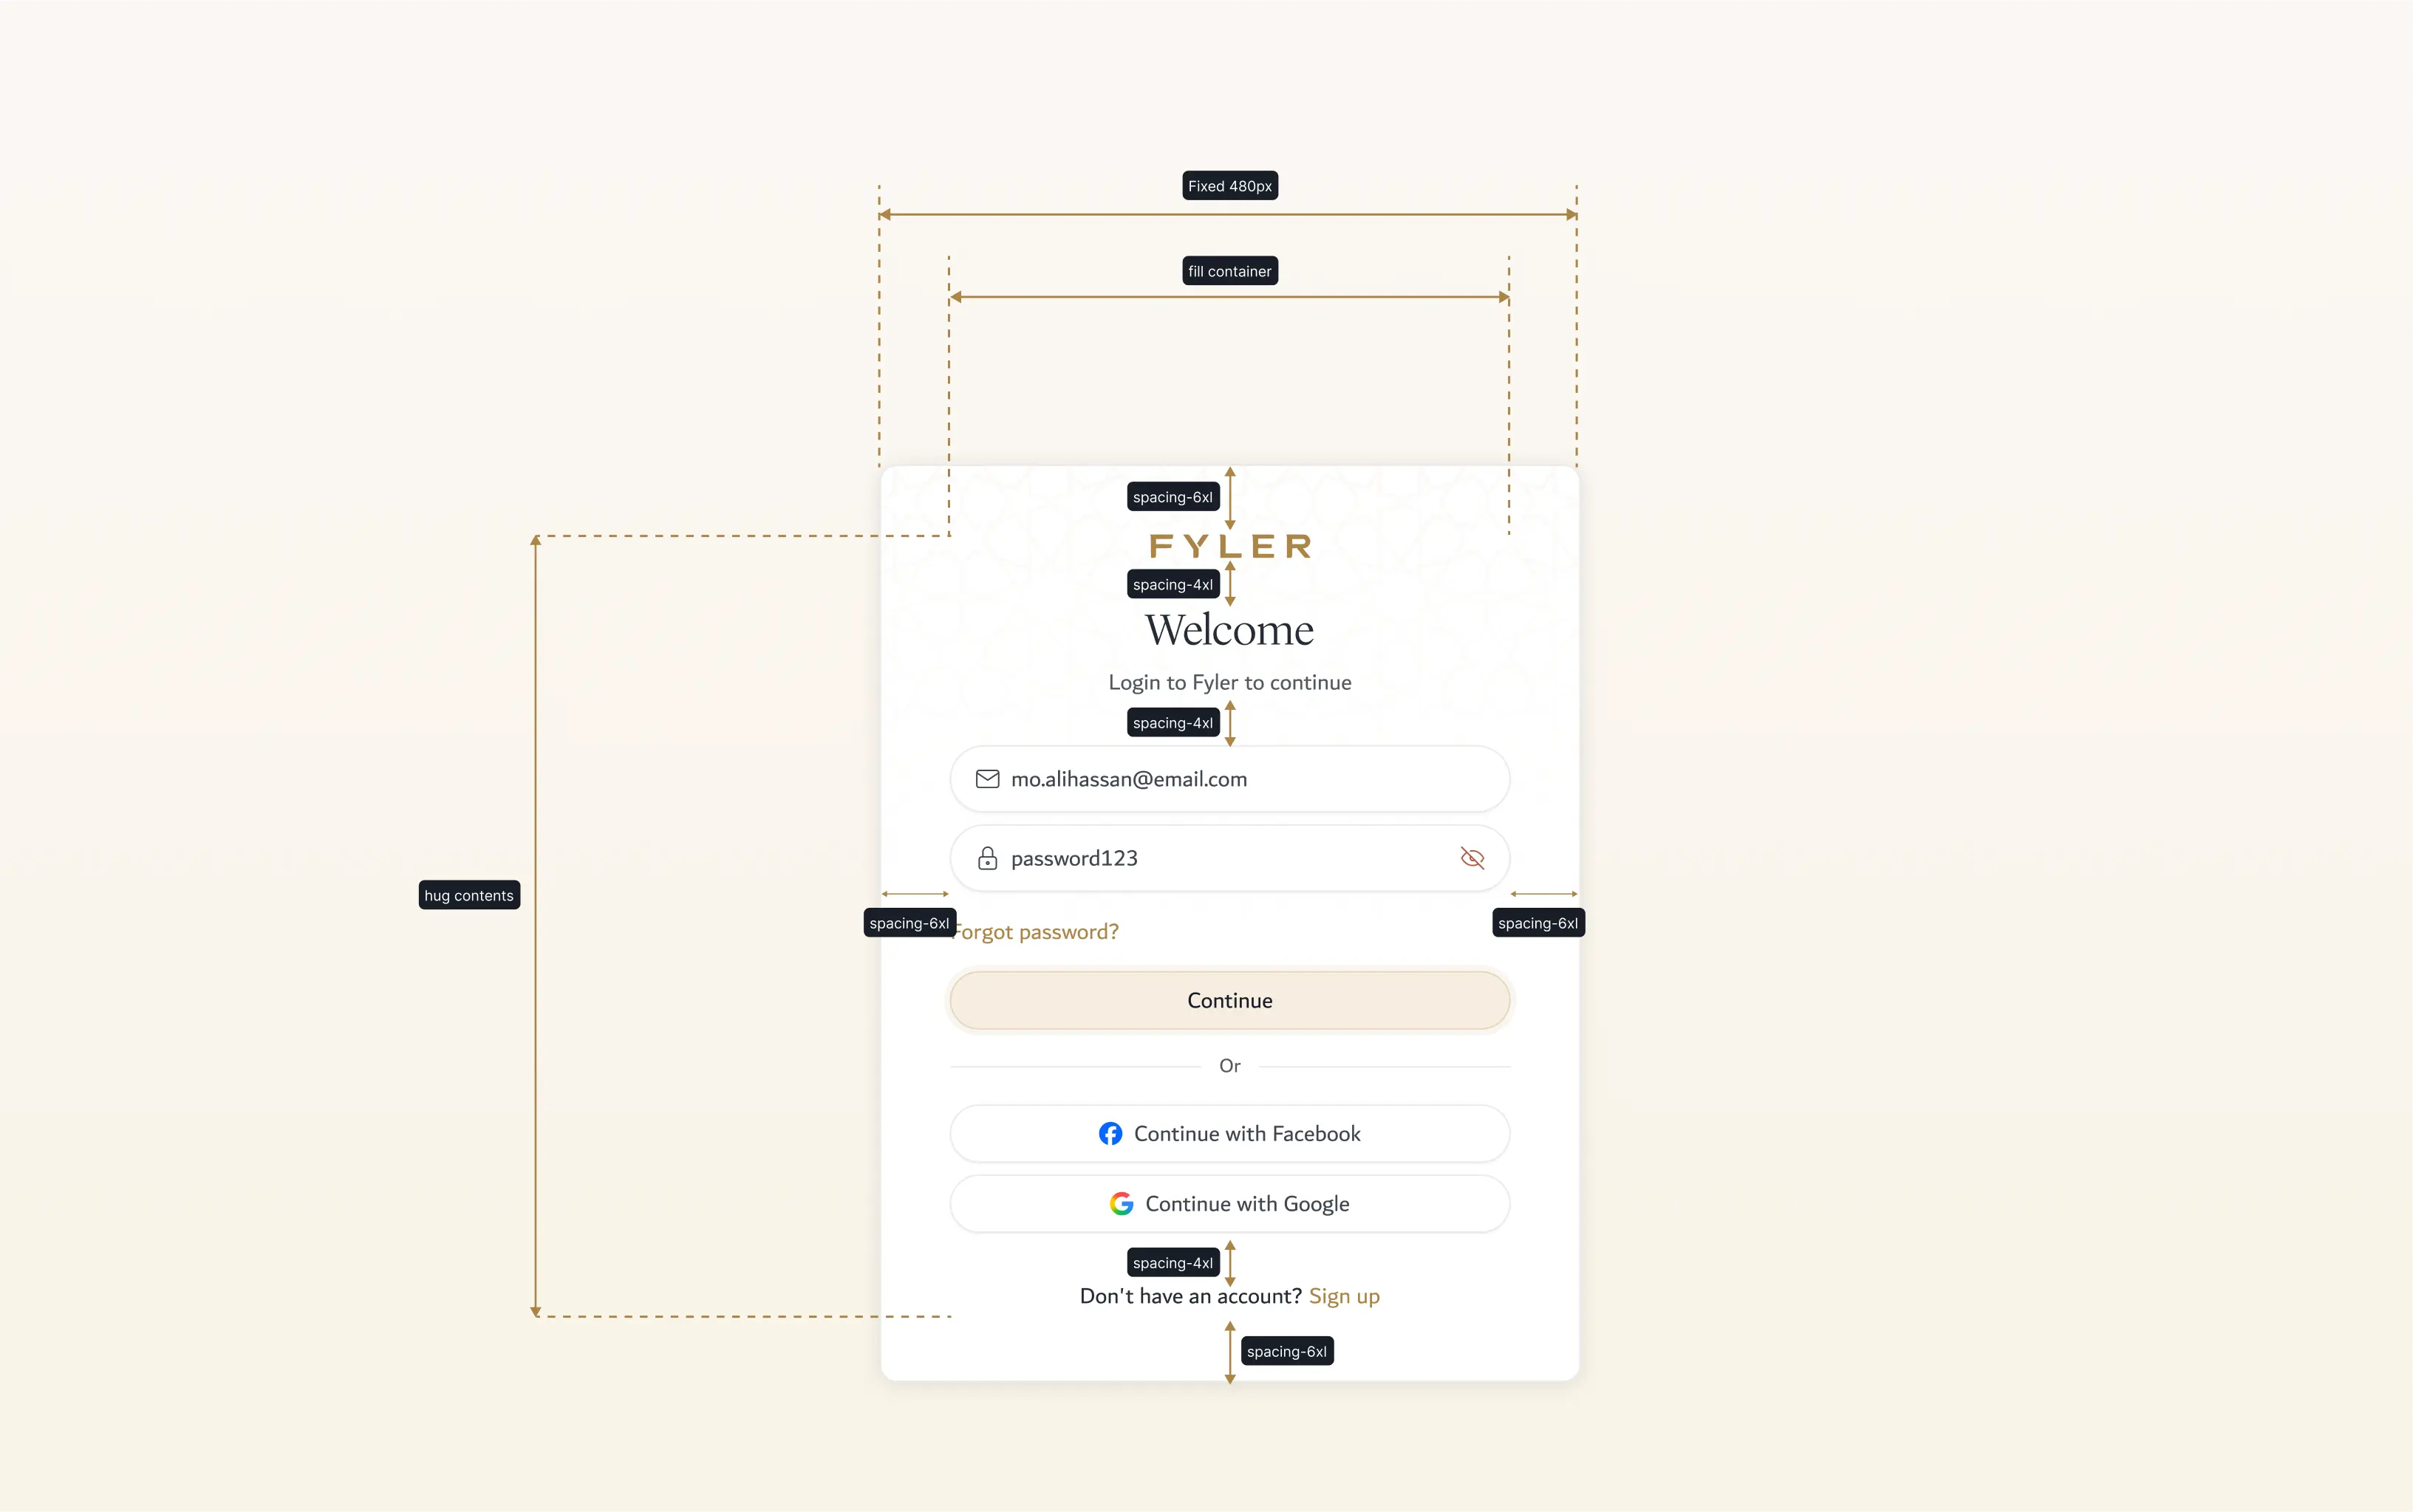Toggle password visibility eye icon

click(1472, 858)
